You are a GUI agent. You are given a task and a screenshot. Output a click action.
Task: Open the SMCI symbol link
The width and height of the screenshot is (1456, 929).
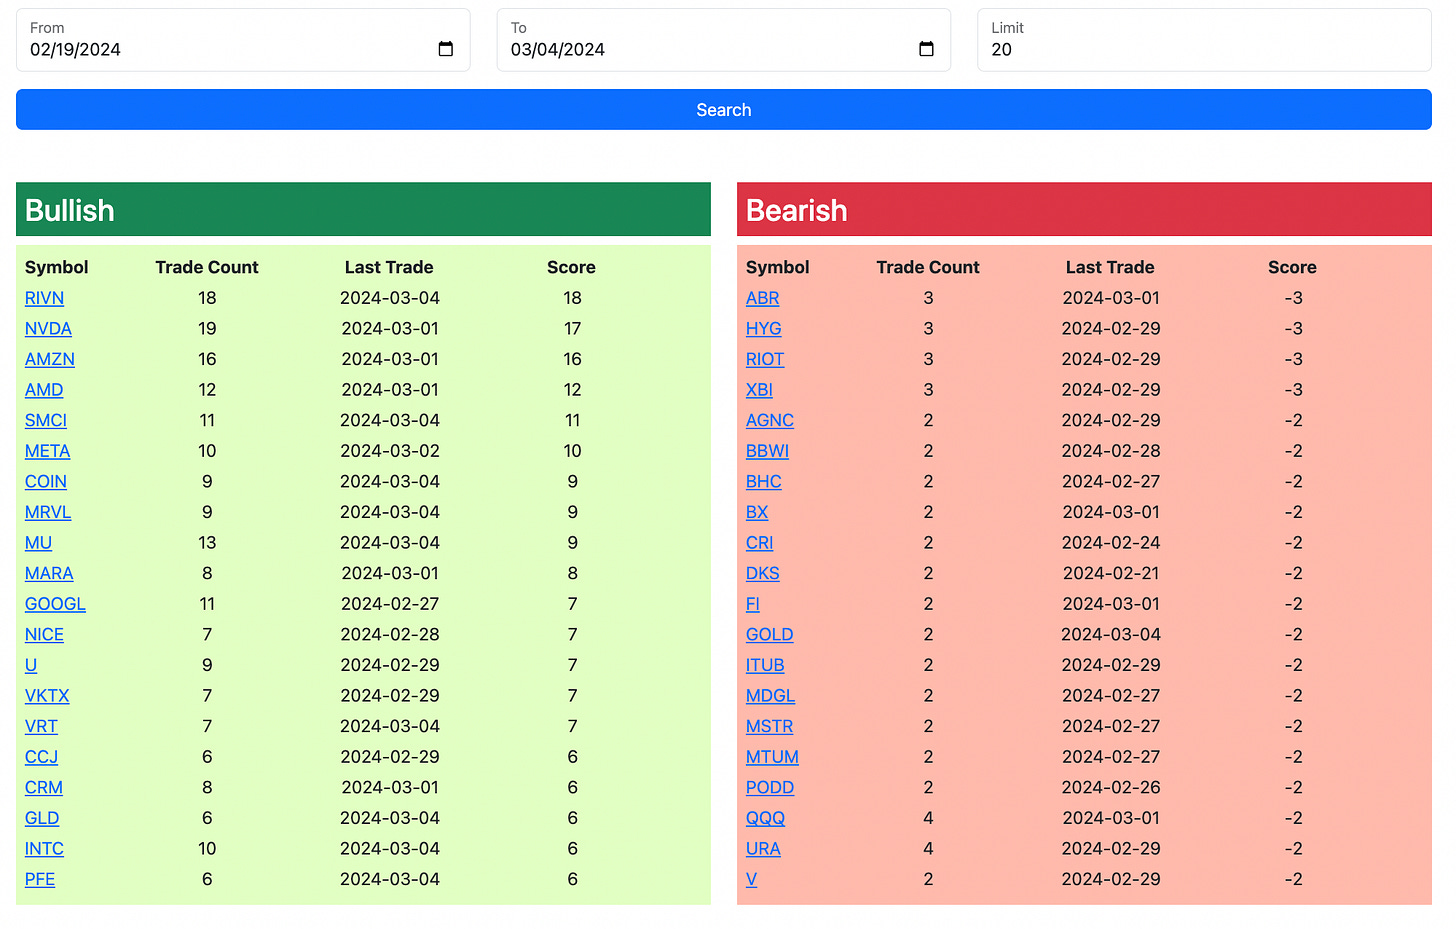[46, 421]
